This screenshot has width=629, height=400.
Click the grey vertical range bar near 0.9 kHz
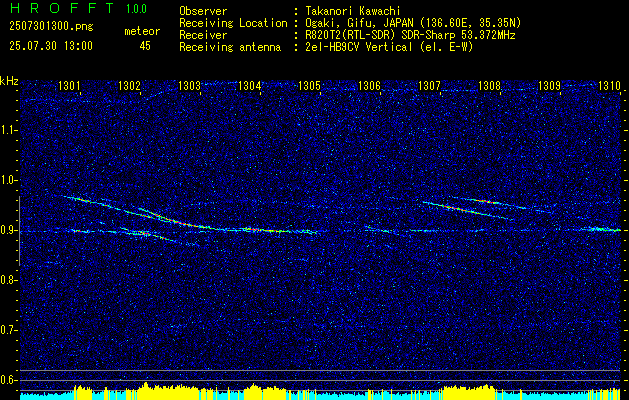coord(19,231)
